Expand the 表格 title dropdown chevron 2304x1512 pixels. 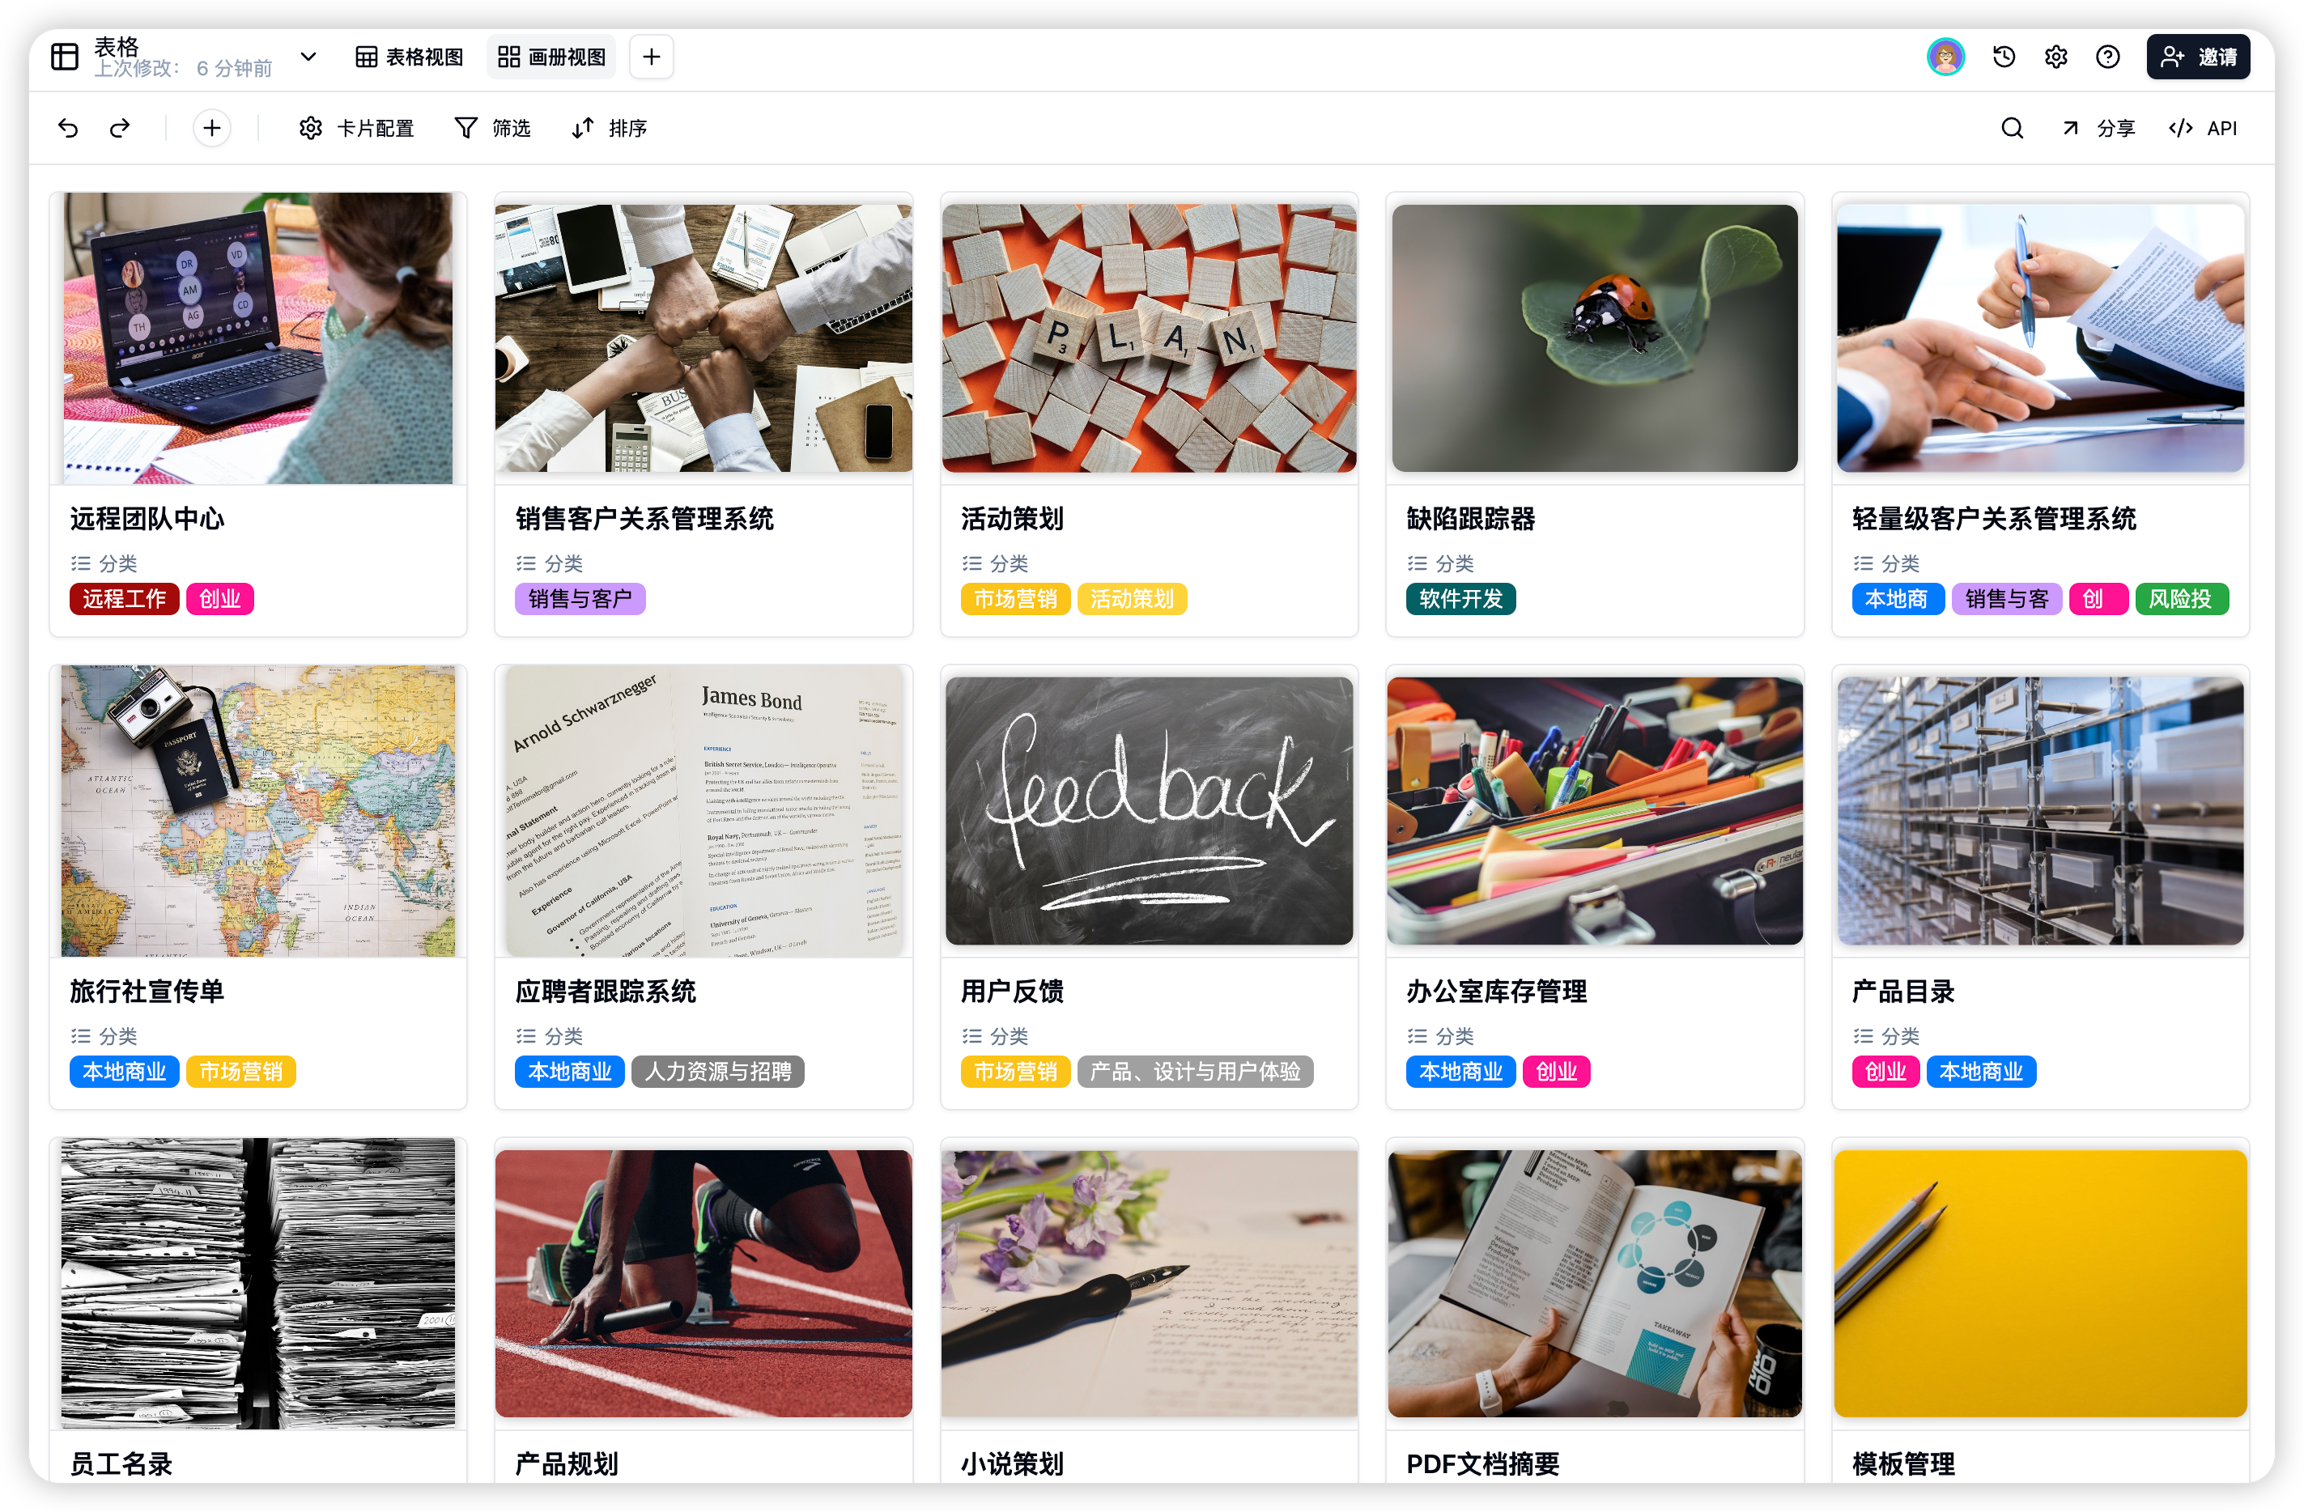[309, 57]
